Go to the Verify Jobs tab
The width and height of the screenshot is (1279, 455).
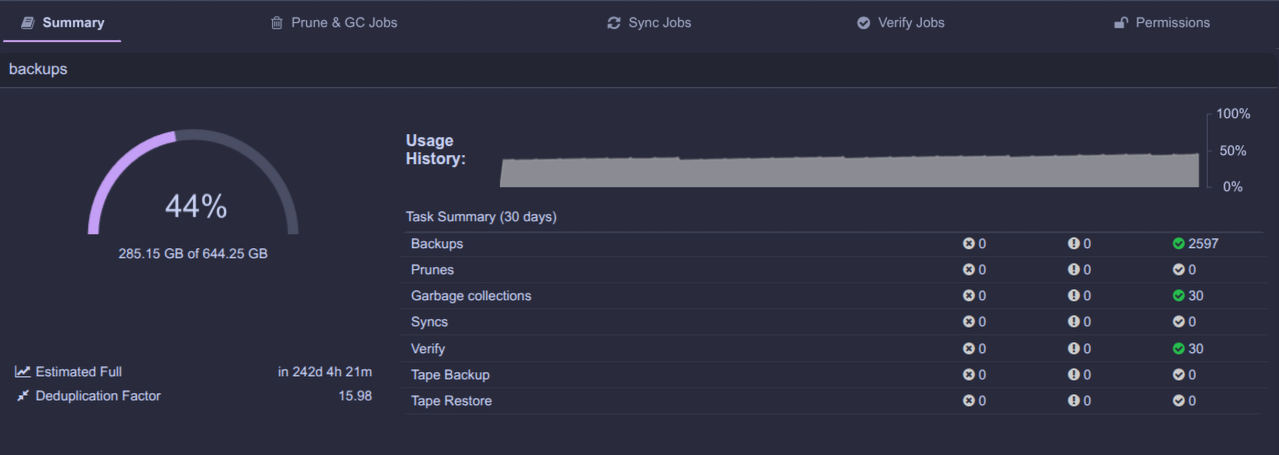[910, 23]
